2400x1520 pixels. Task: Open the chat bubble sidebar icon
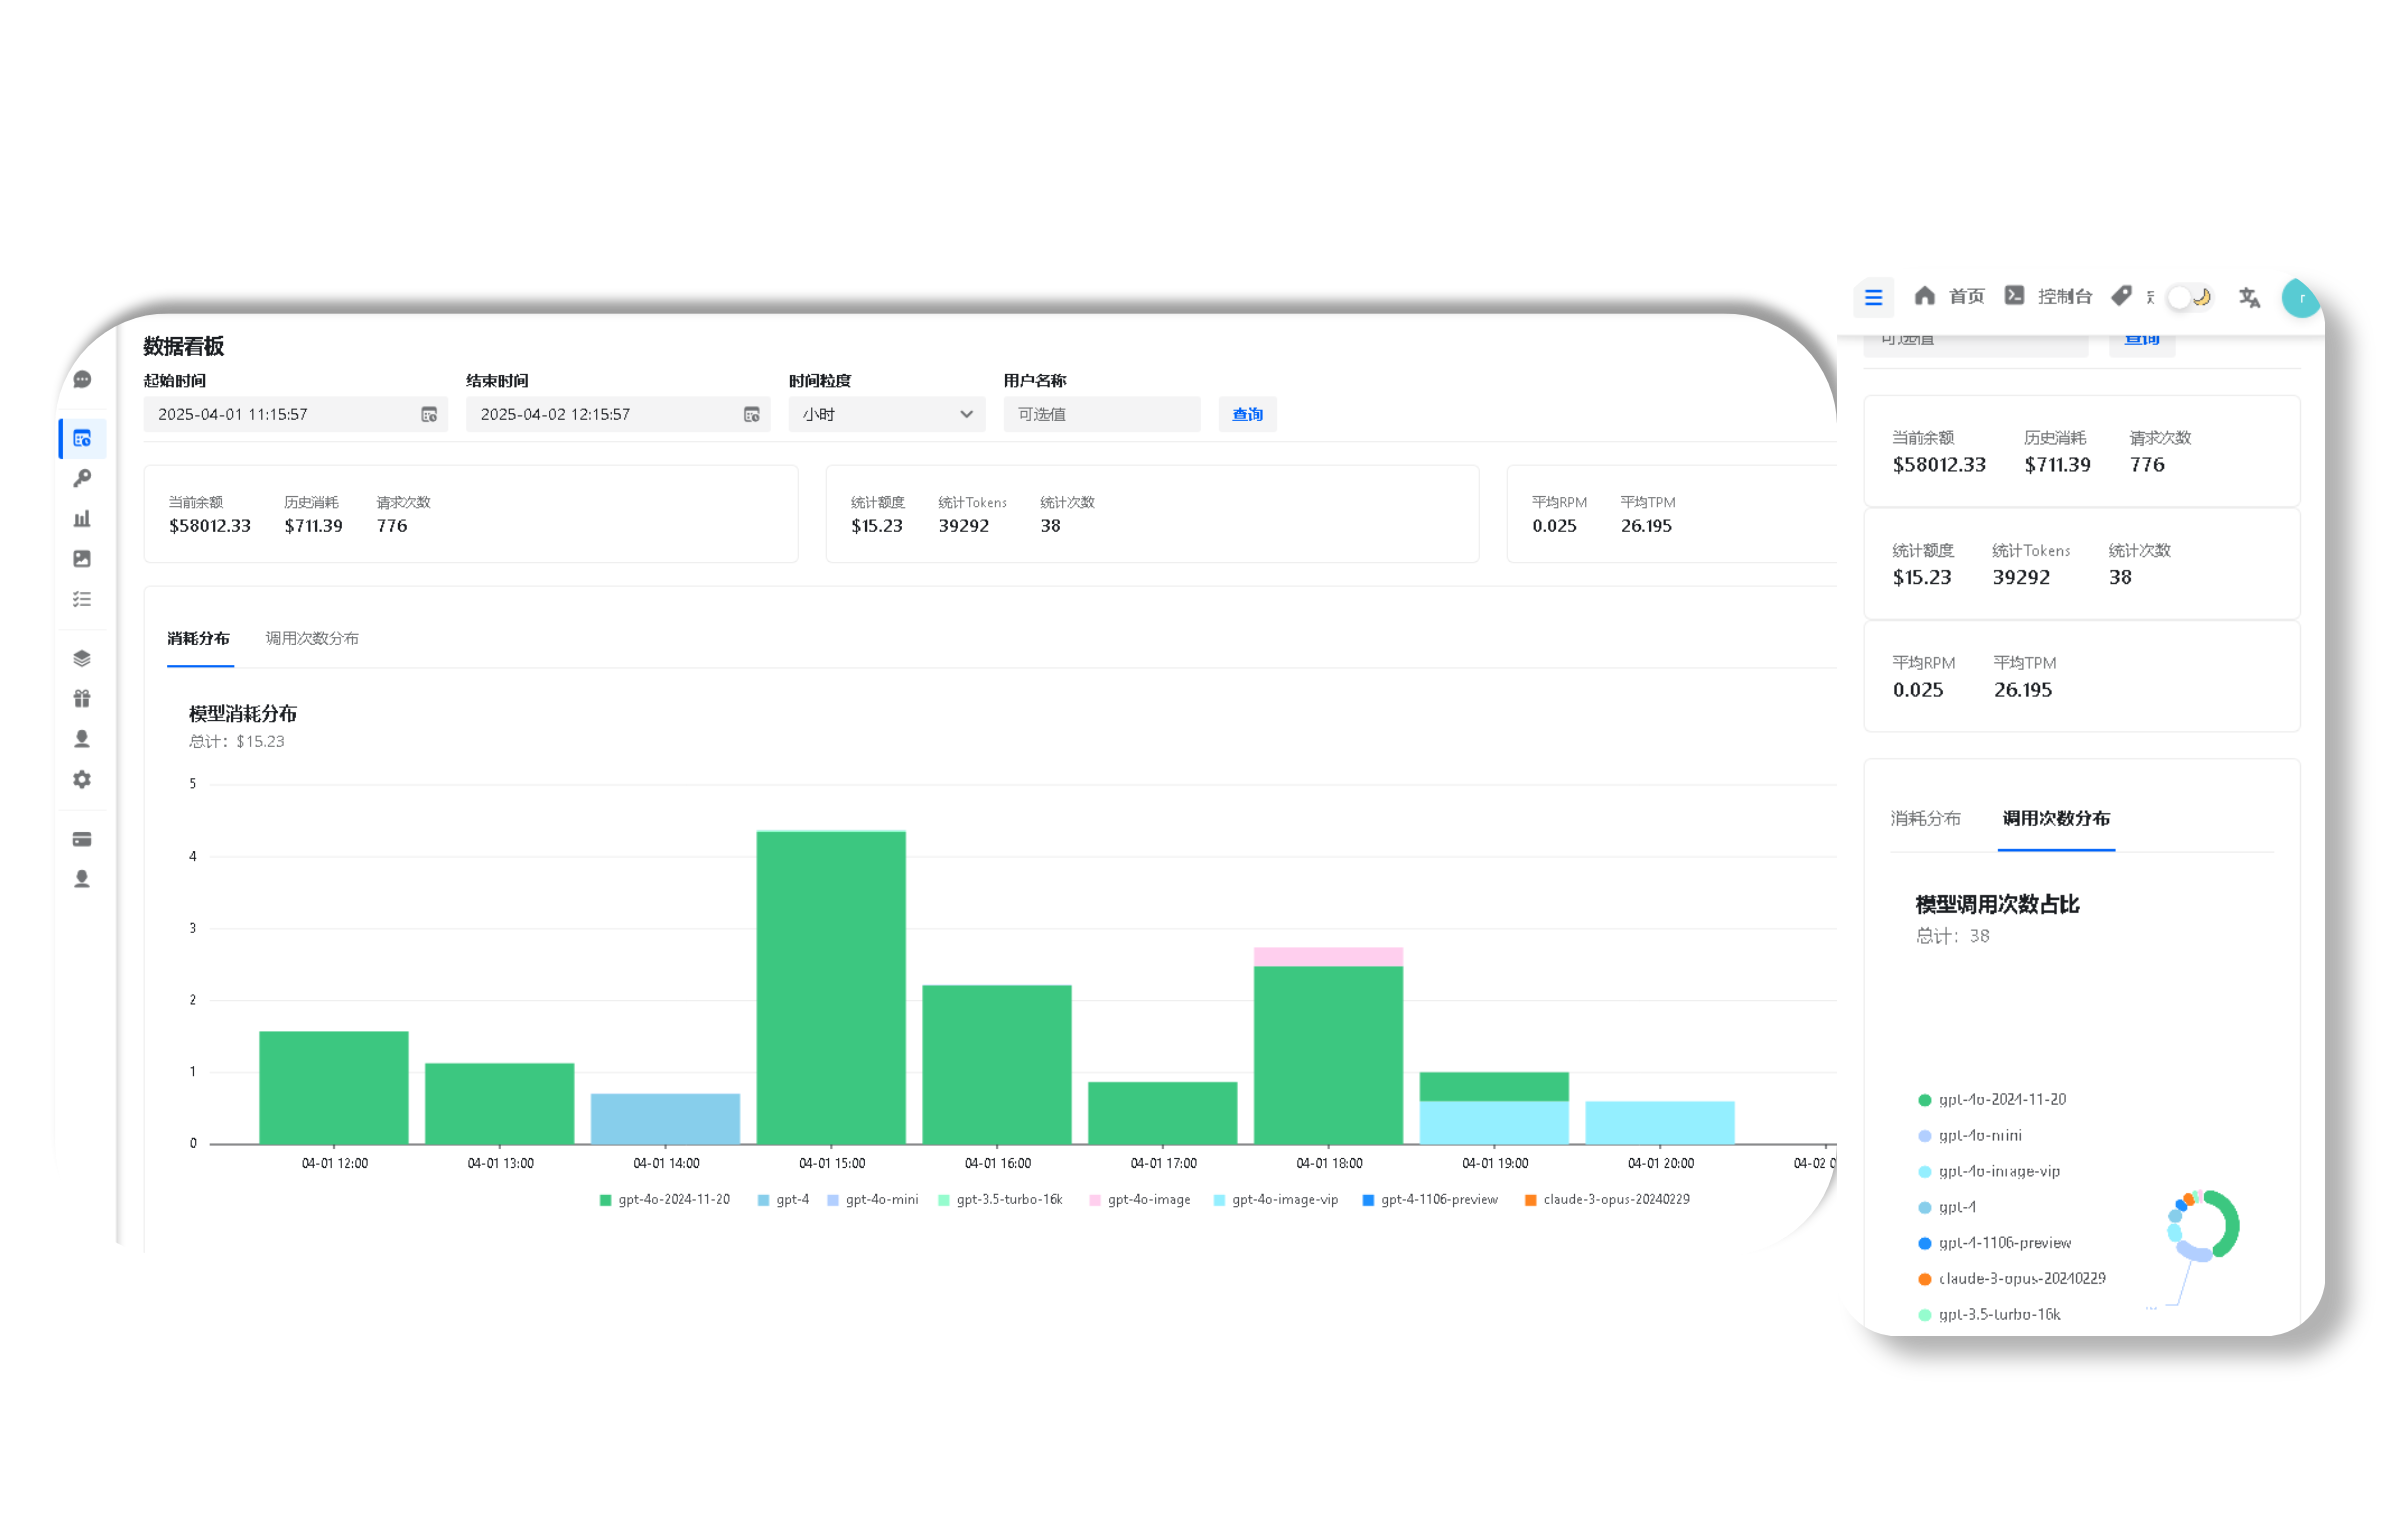82,380
